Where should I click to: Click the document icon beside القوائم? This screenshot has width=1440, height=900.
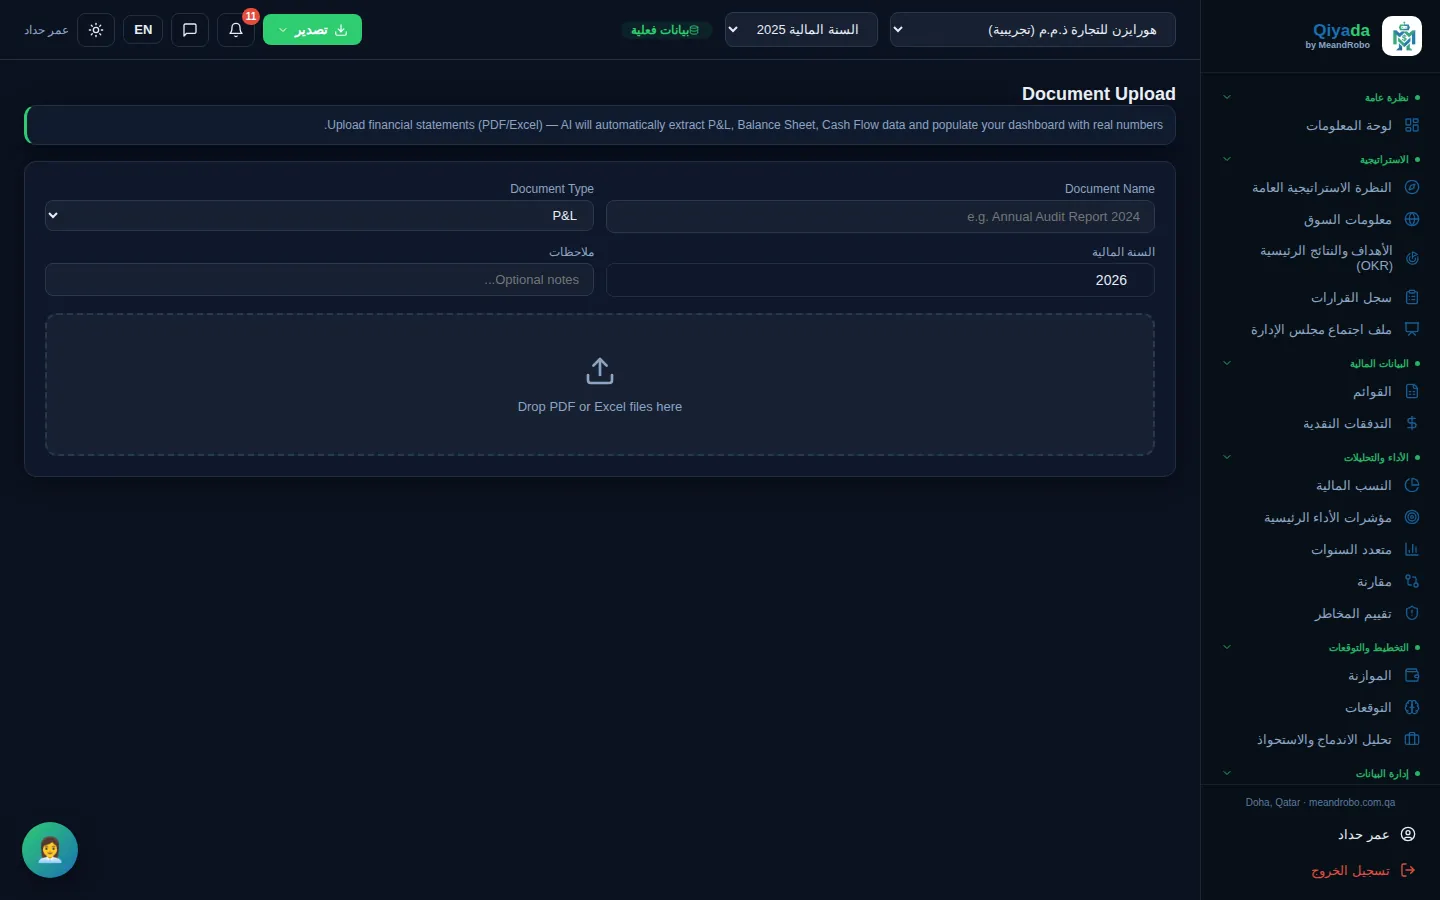[x=1412, y=391]
